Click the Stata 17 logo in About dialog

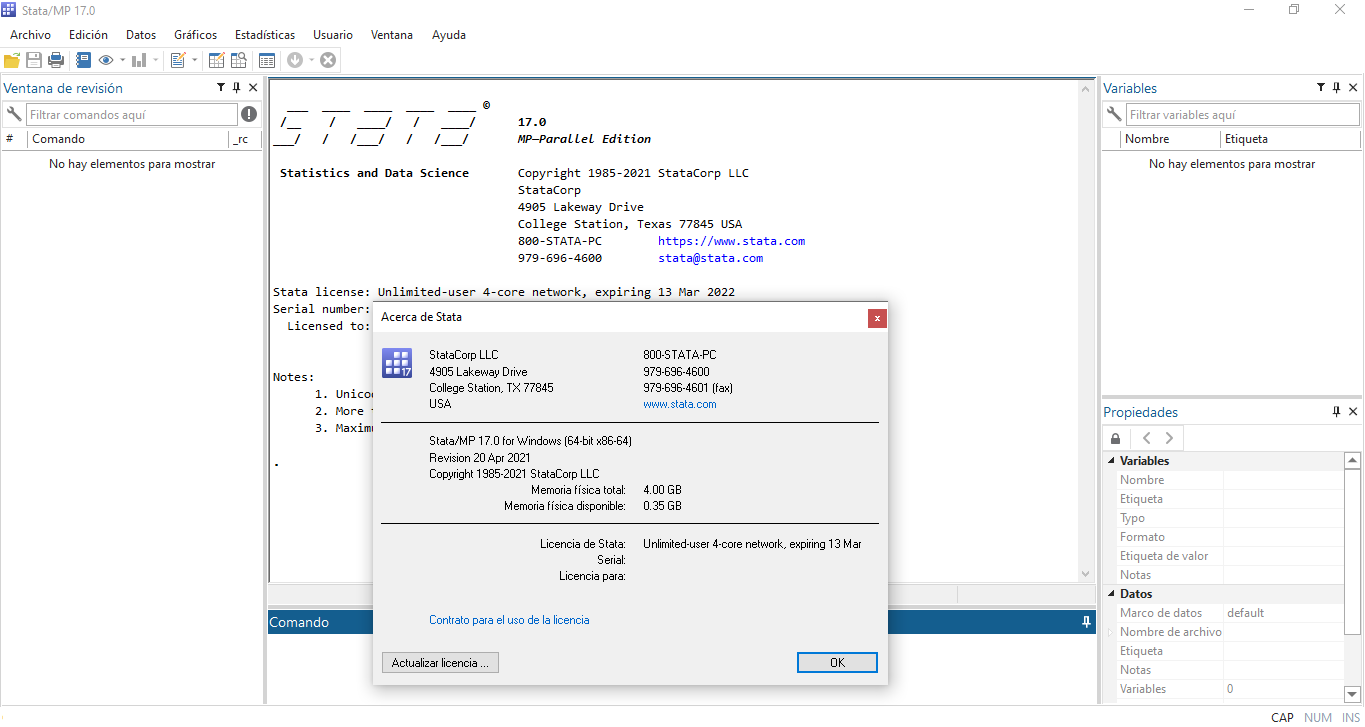click(397, 363)
